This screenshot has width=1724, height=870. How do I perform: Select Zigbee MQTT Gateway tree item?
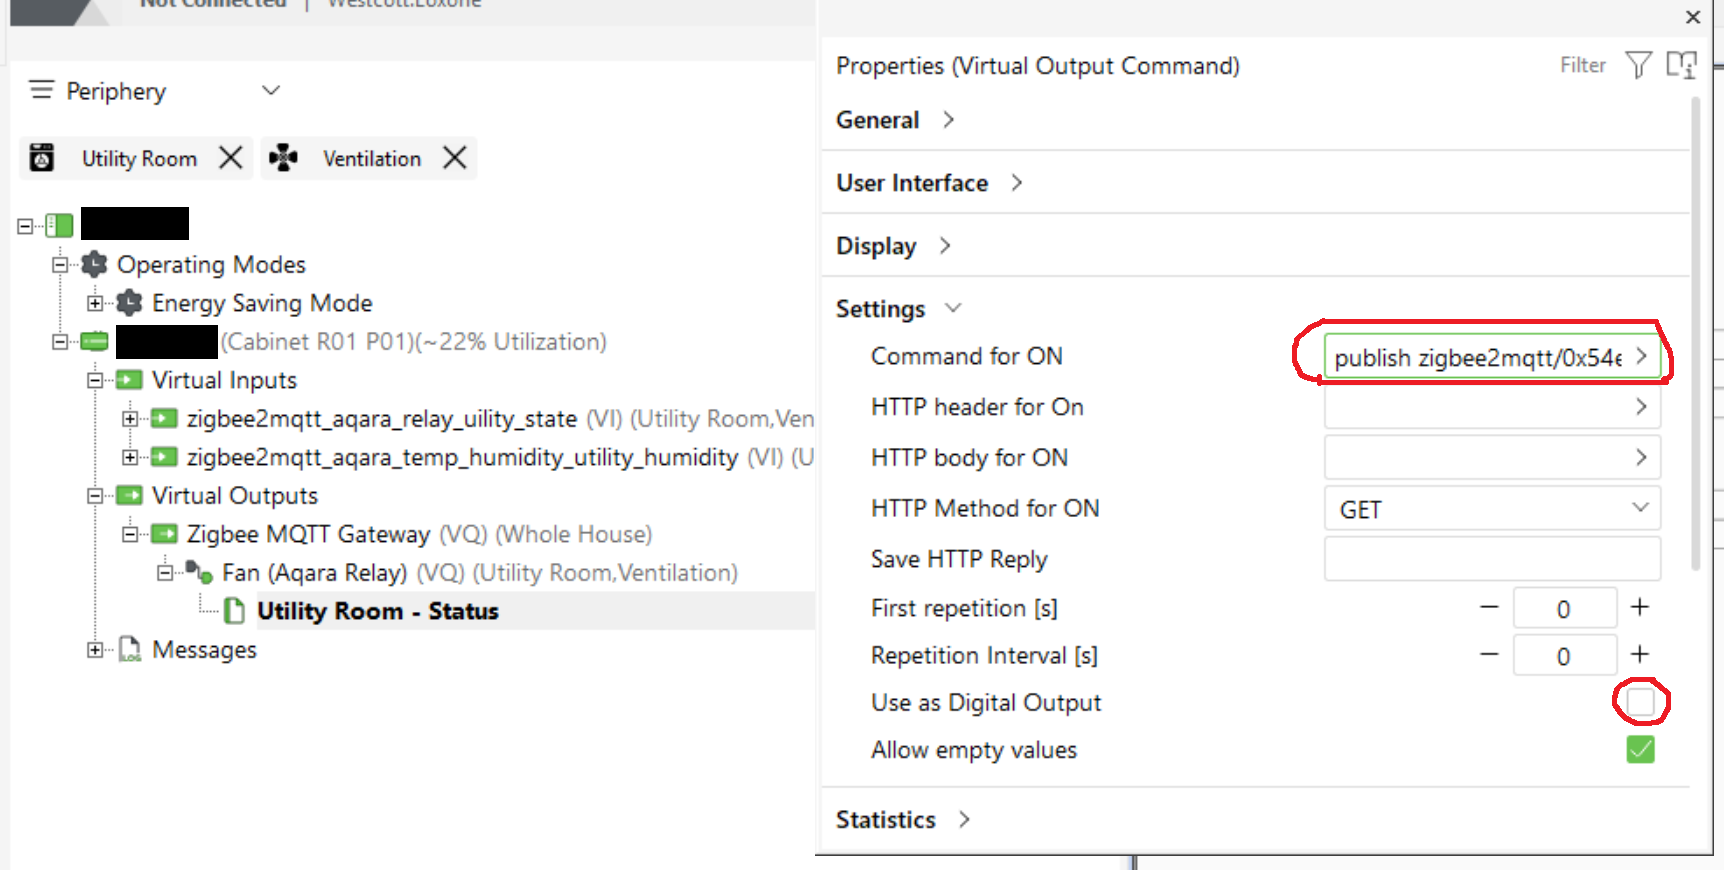pos(308,534)
